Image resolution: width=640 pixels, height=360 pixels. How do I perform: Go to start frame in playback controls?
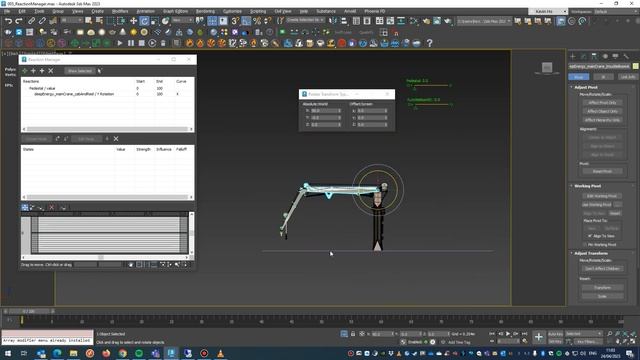click(492, 334)
